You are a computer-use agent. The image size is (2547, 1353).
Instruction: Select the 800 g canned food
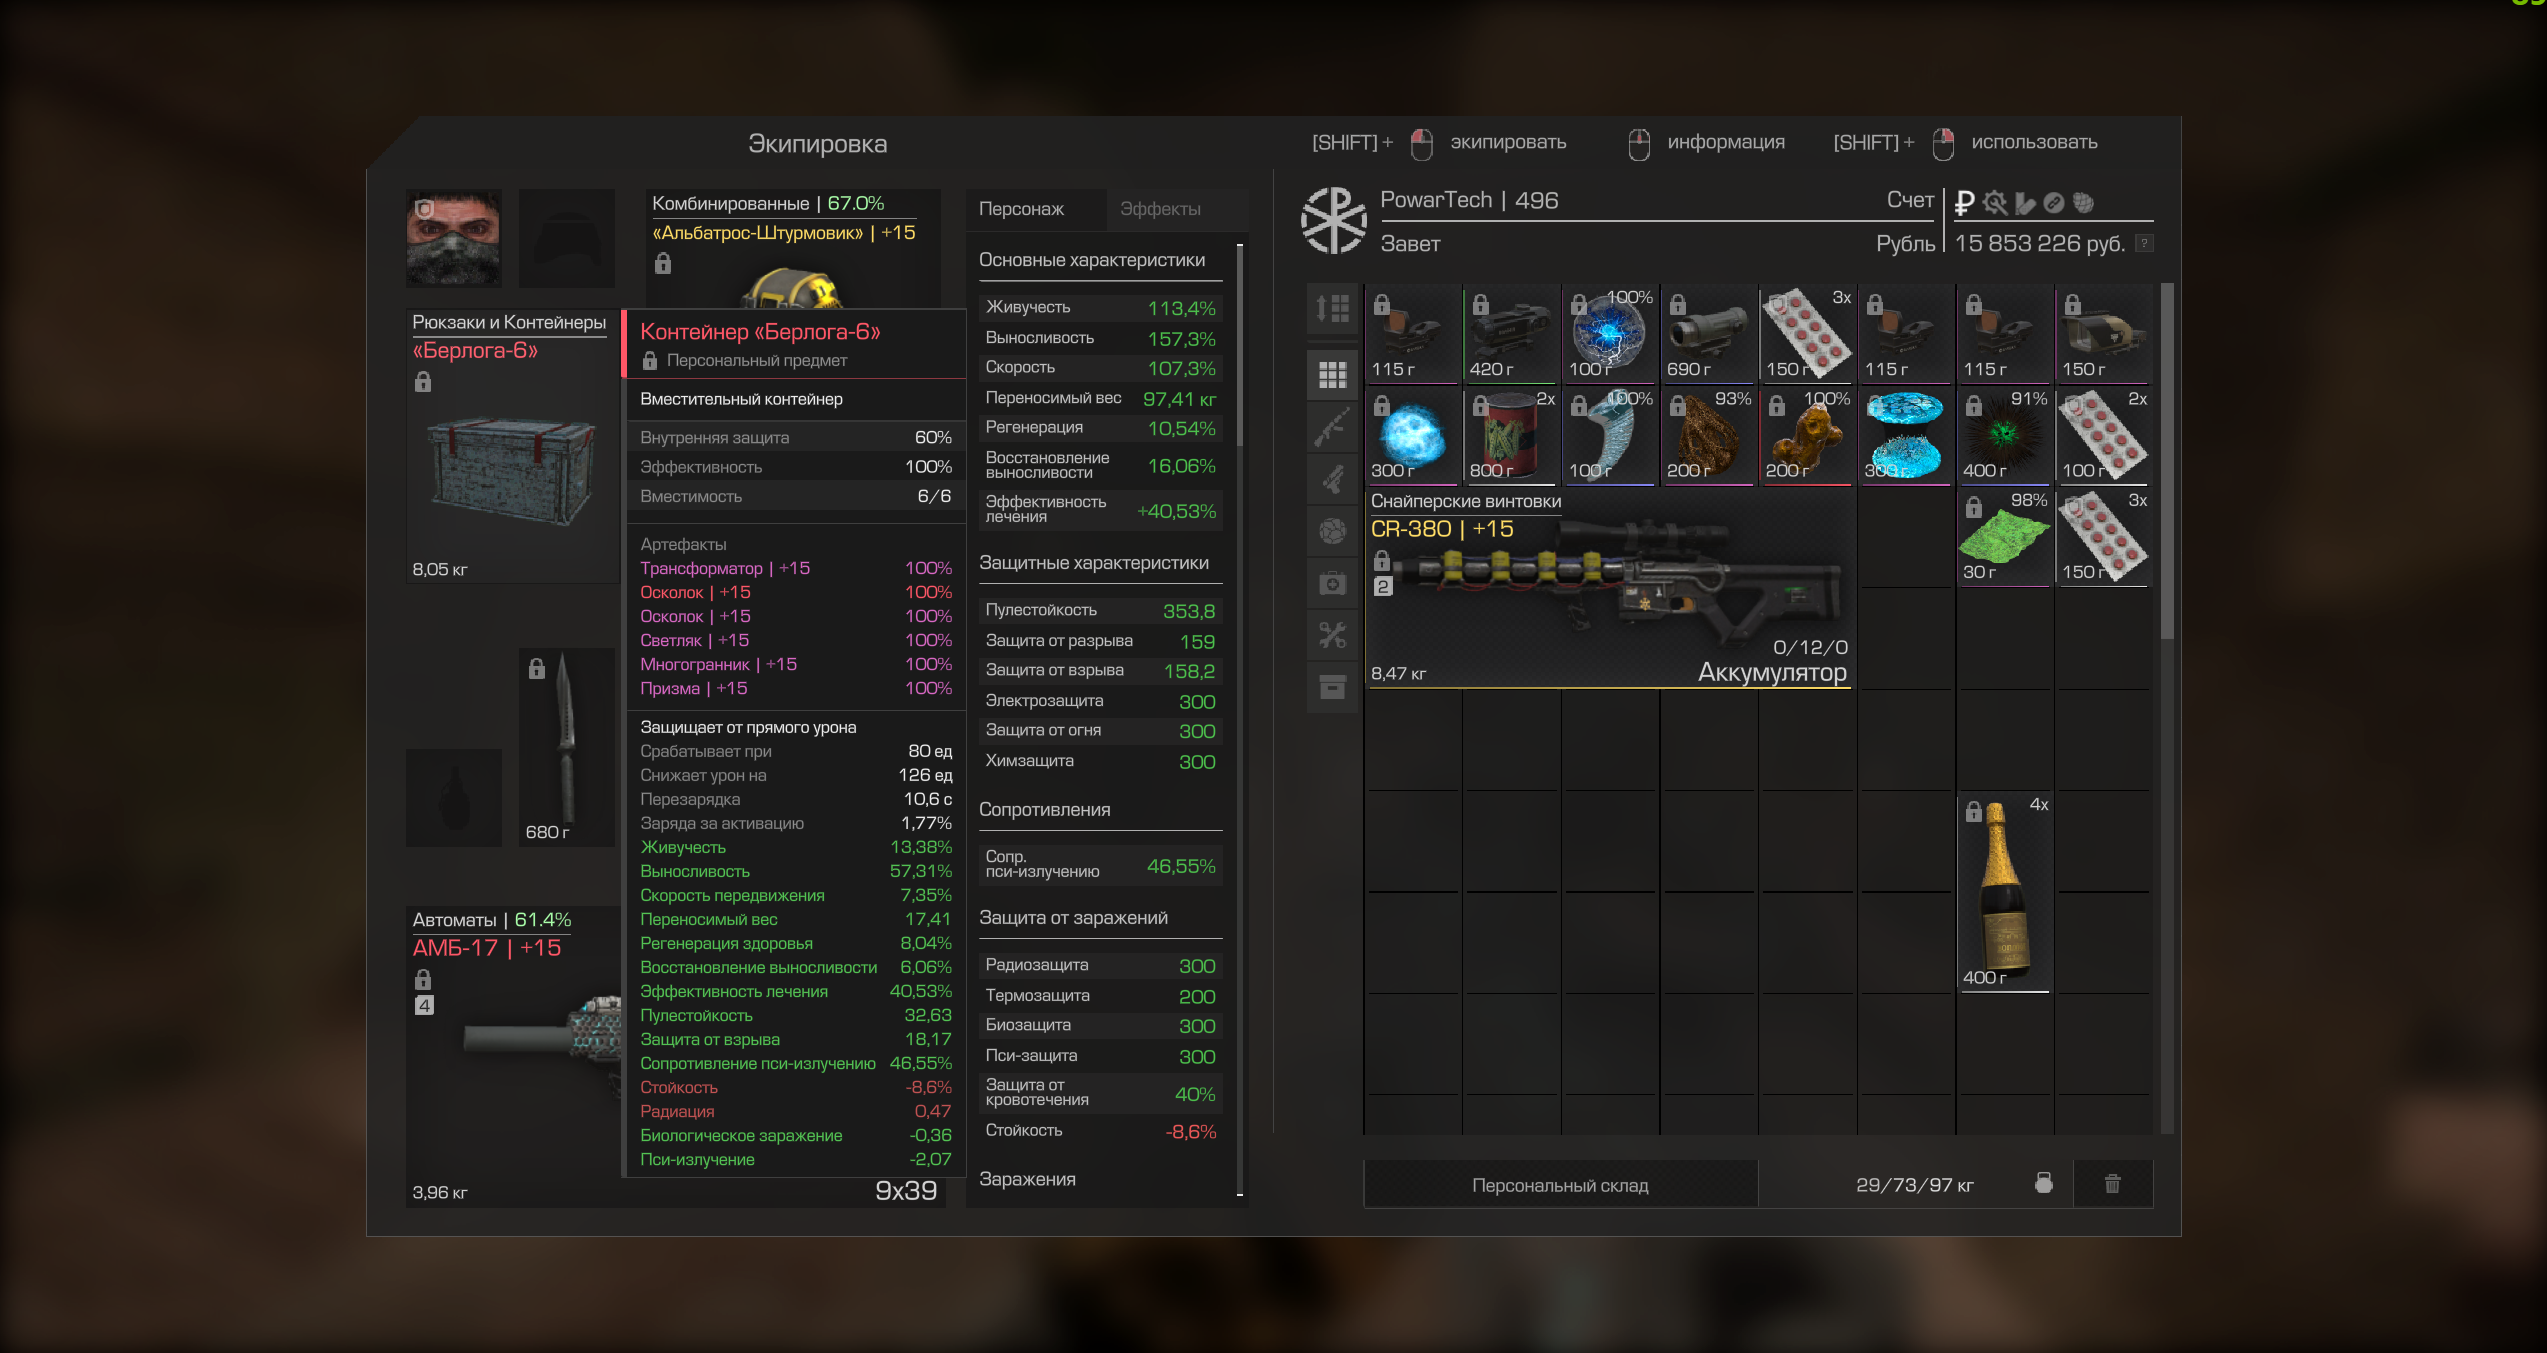[x=1510, y=435]
